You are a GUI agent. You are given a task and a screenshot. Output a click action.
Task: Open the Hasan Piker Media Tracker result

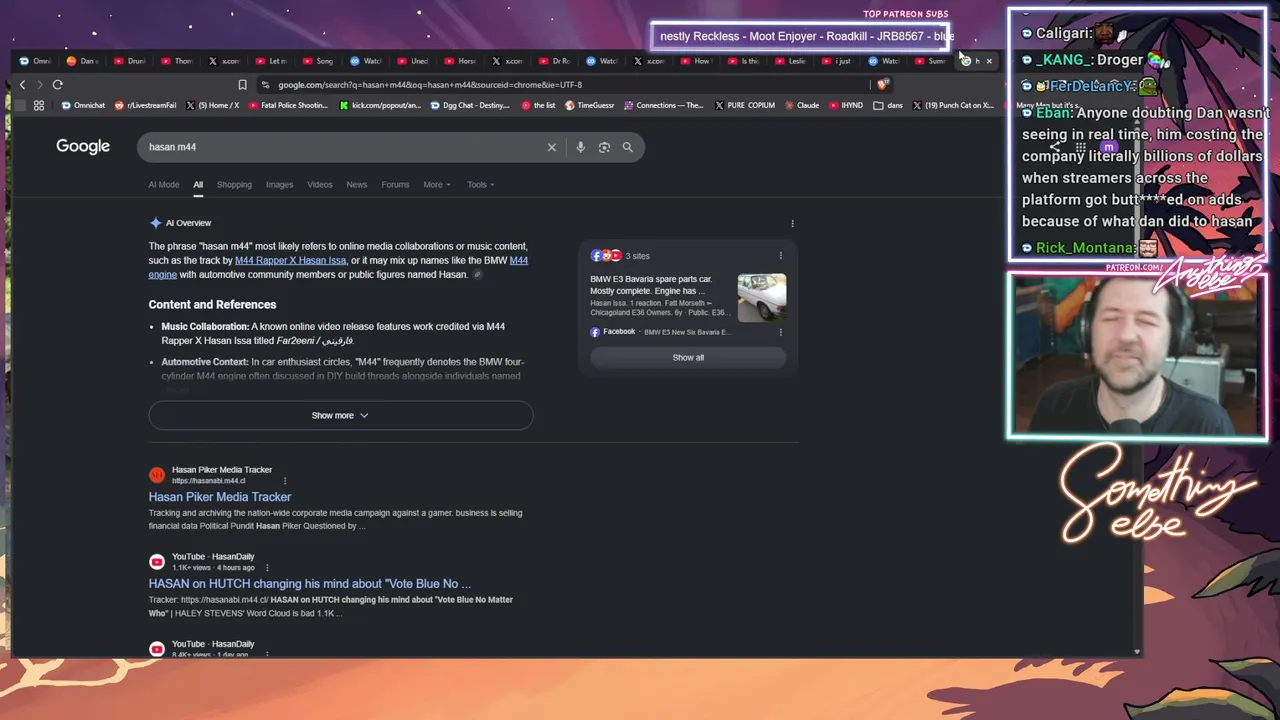(220, 497)
